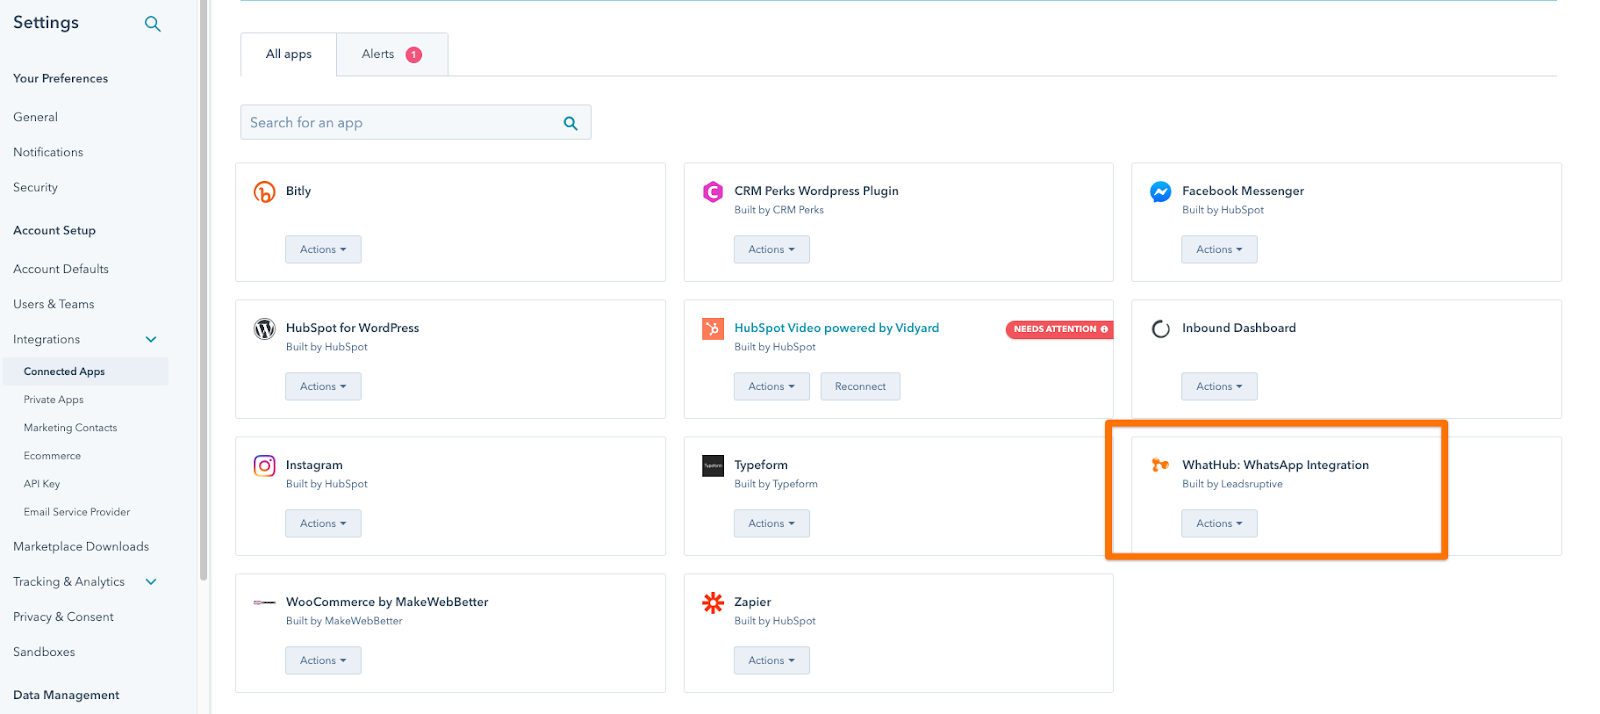Open Actions dropdown for Inbound Dashboard

1219,386
